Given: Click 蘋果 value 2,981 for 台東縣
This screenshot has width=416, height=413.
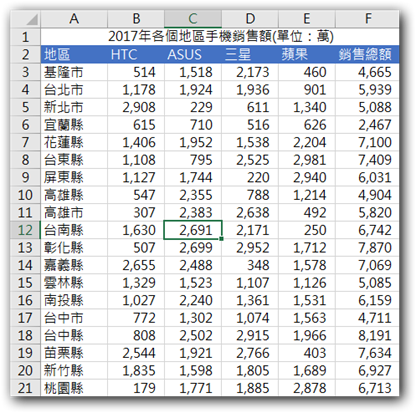Looking at the screenshot, I should 307,160.
